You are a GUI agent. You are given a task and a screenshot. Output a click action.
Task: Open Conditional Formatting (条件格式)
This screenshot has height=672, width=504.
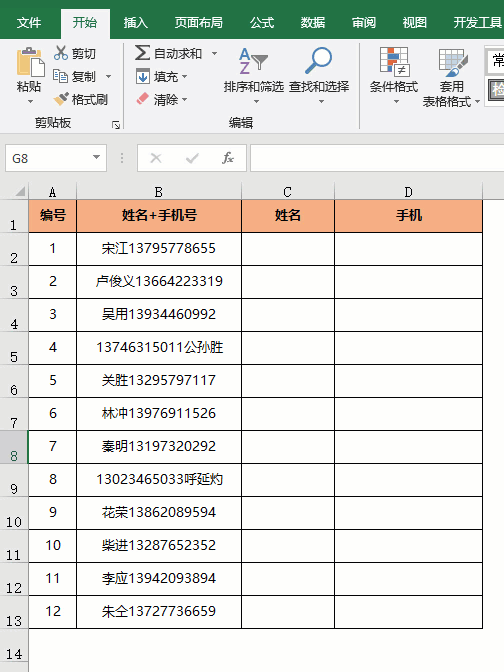[x=394, y=75]
